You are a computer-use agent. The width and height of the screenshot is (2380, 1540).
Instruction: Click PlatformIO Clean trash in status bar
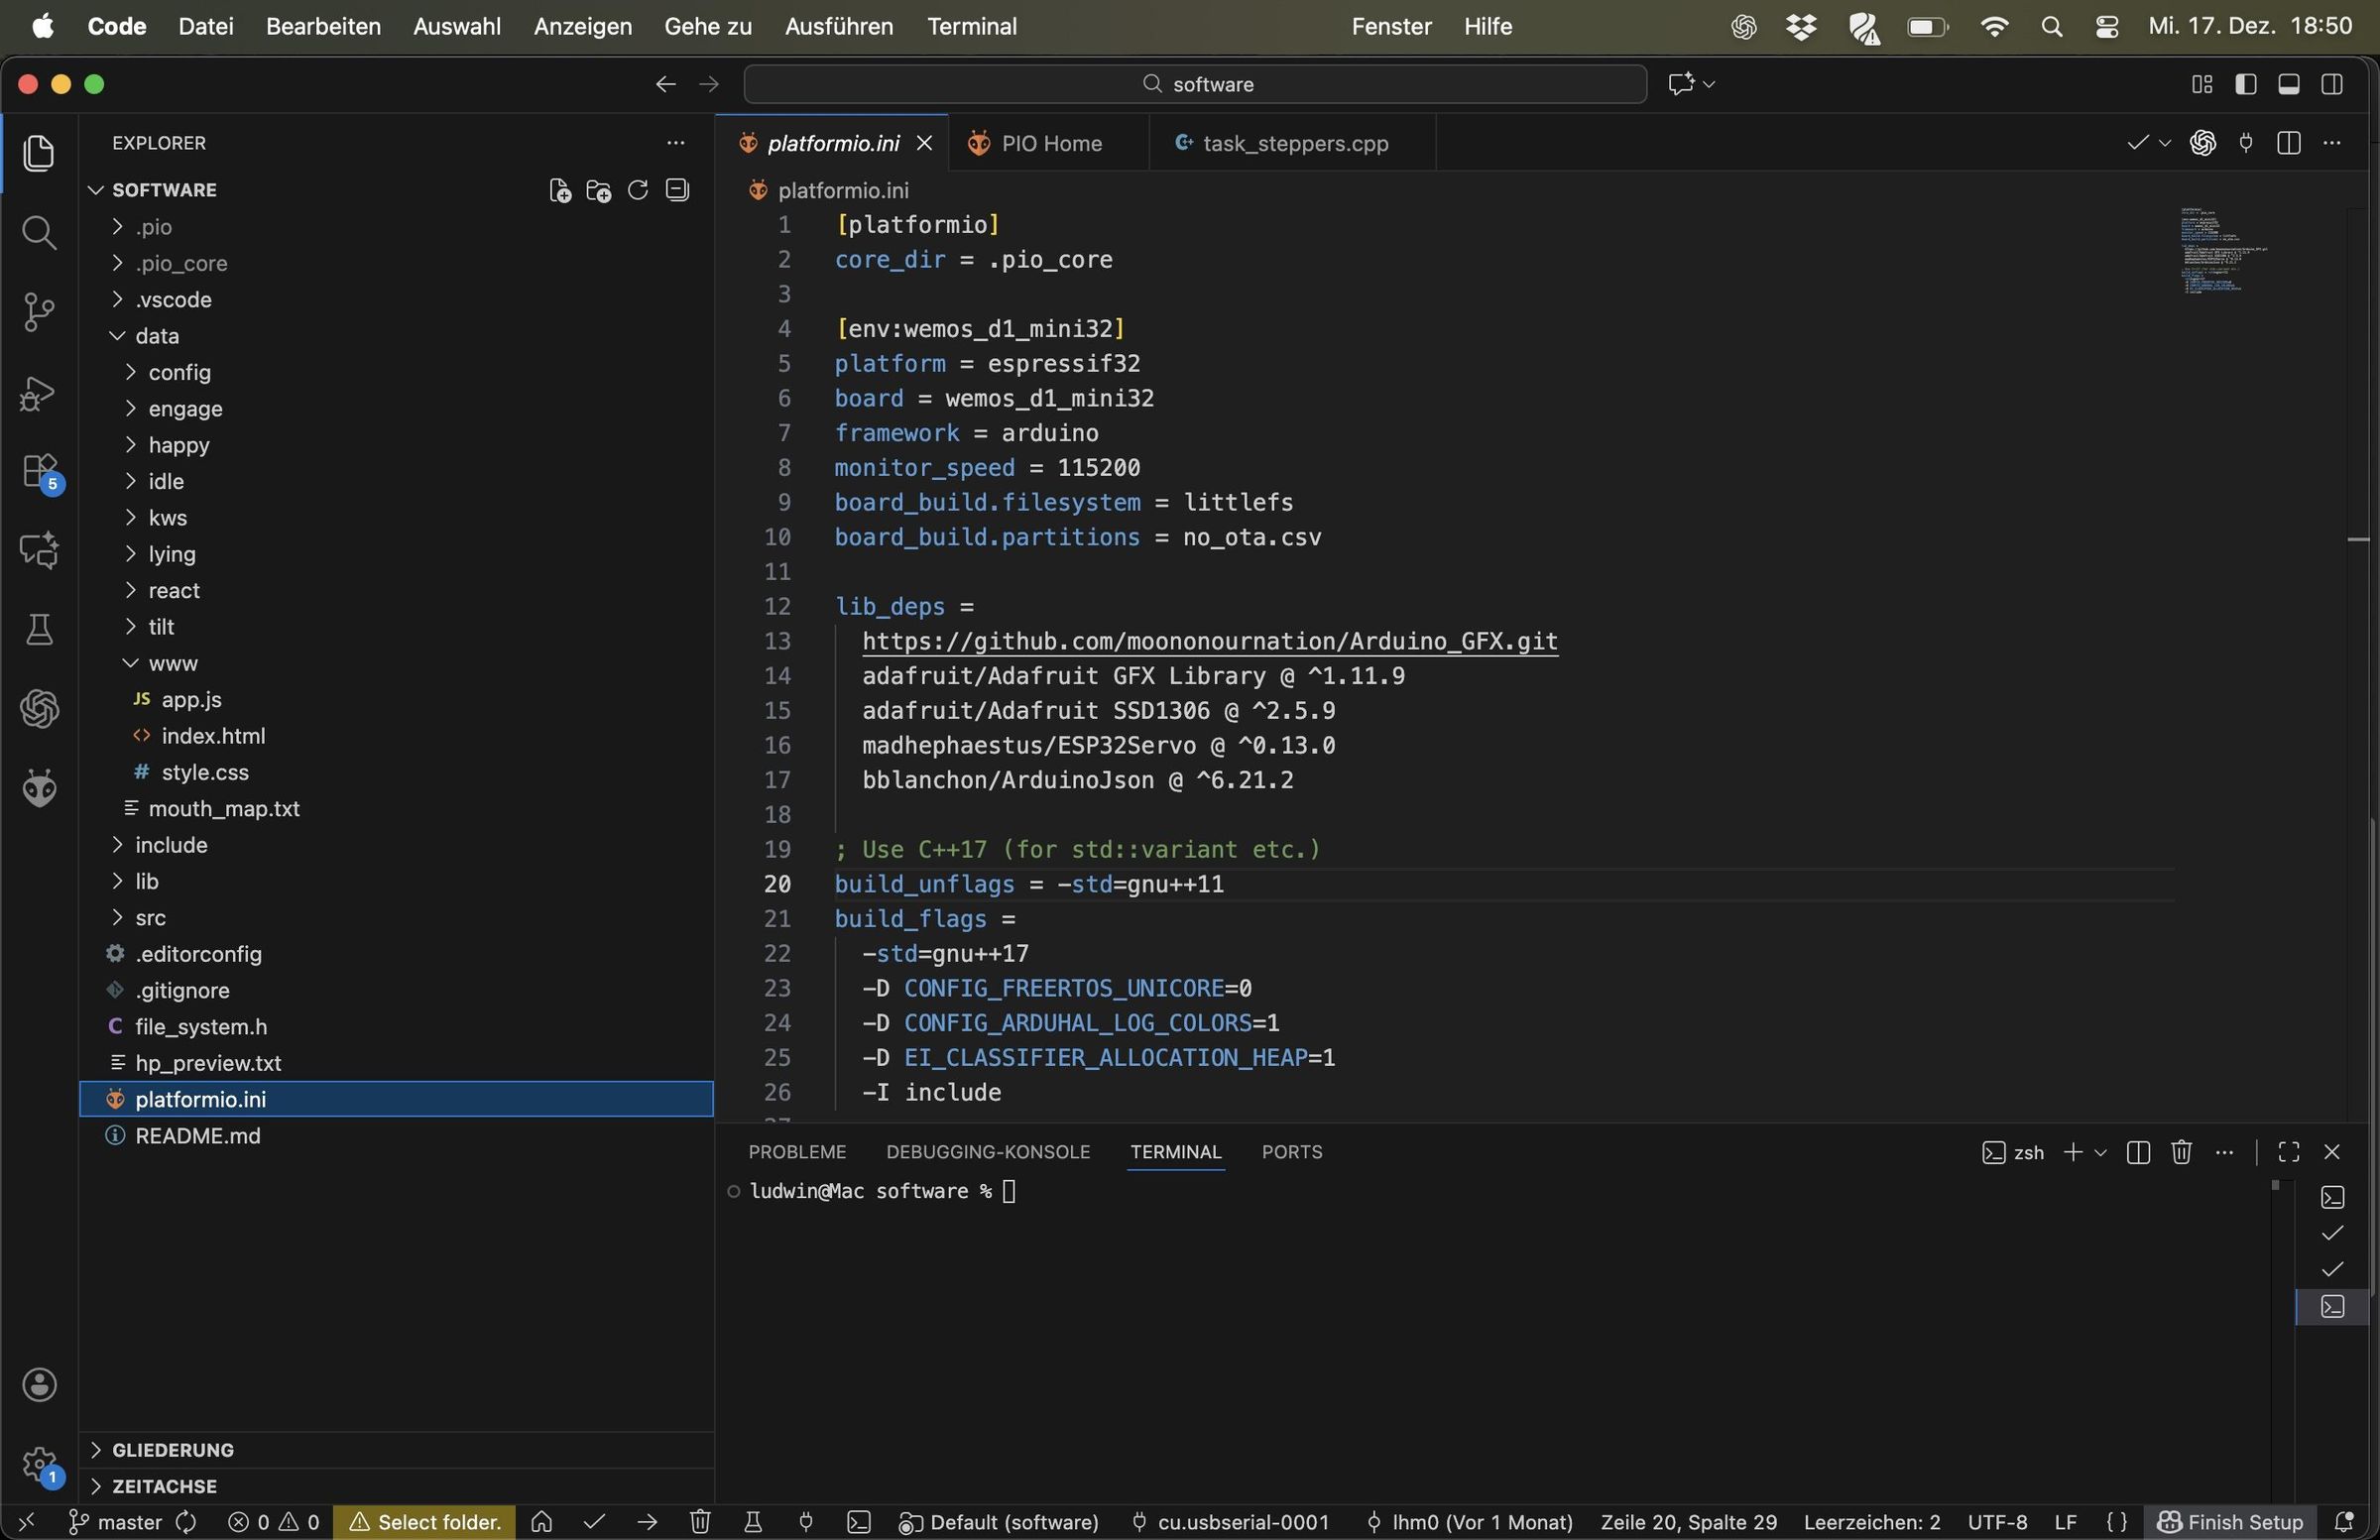700,1522
